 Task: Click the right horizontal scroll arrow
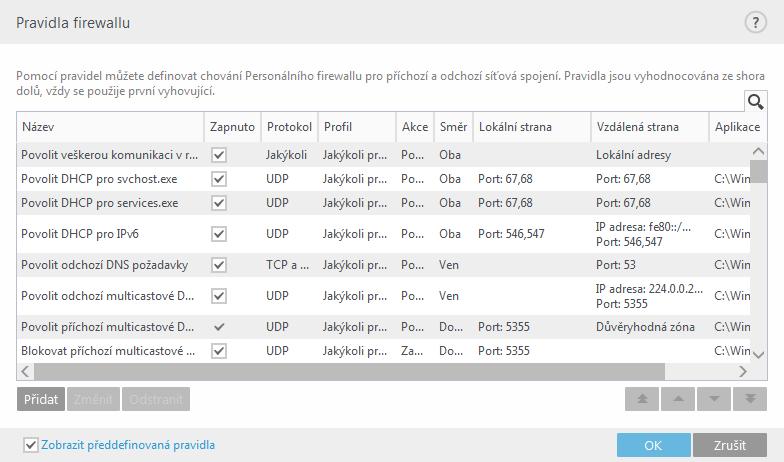click(x=743, y=372)
